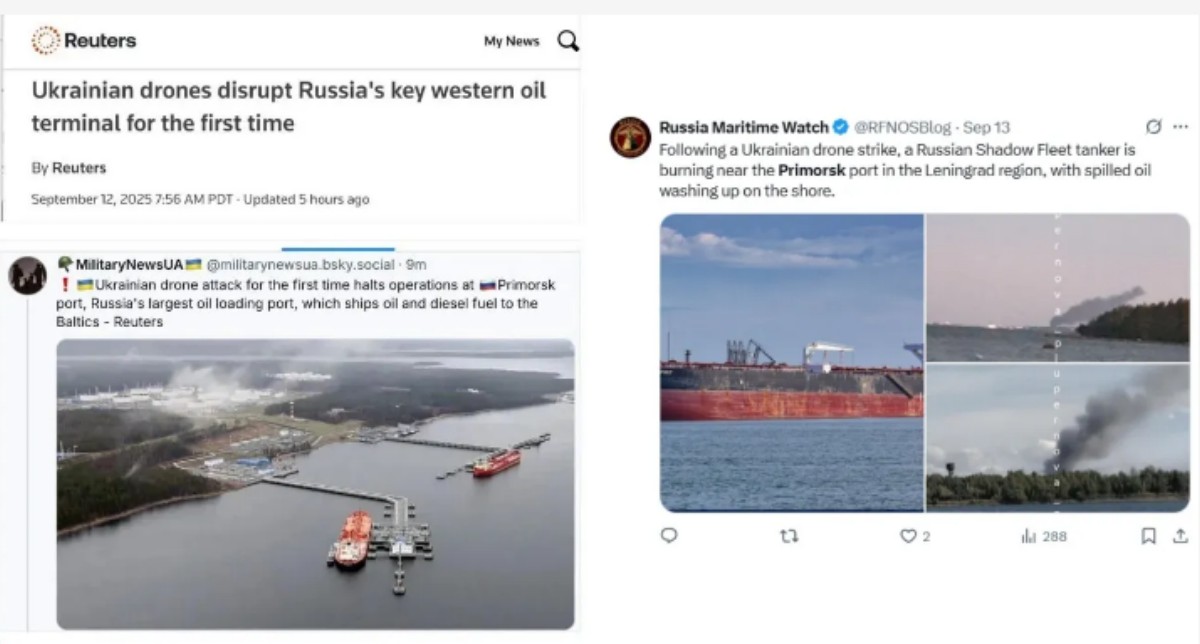
Task: Click the Grok icon on the tweet
Action: [1153, 127]
